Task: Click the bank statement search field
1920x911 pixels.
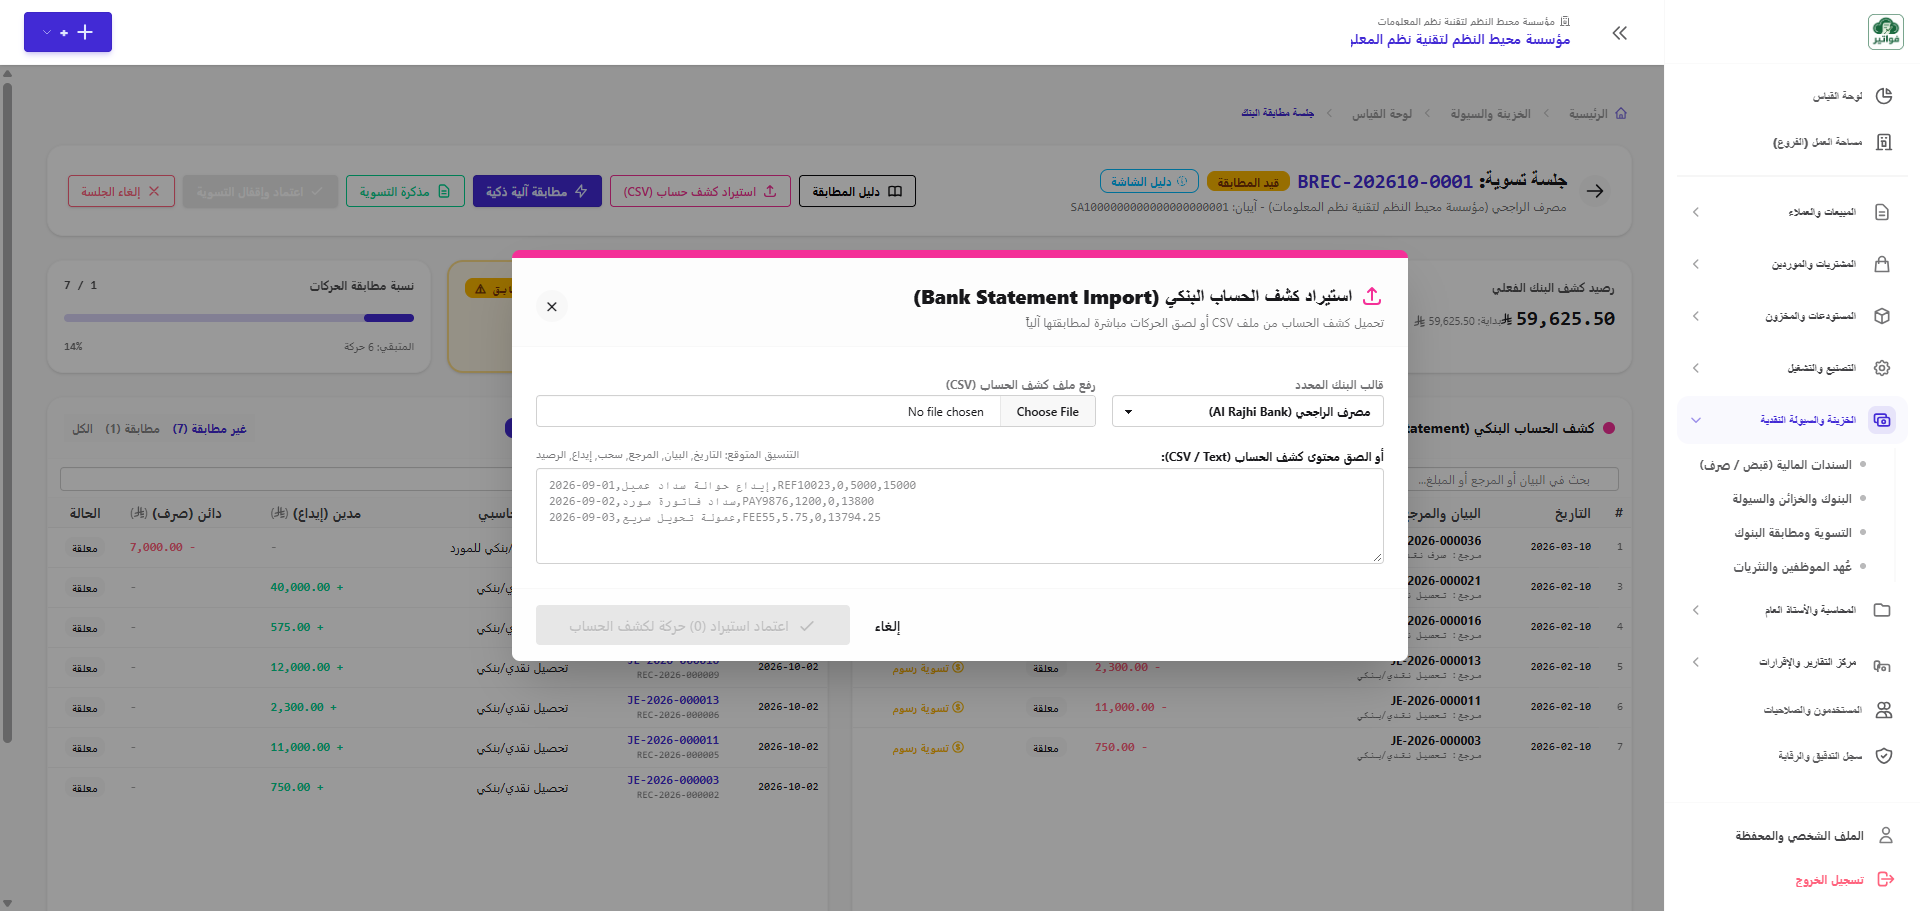Action: click(x=1515, y=480)
